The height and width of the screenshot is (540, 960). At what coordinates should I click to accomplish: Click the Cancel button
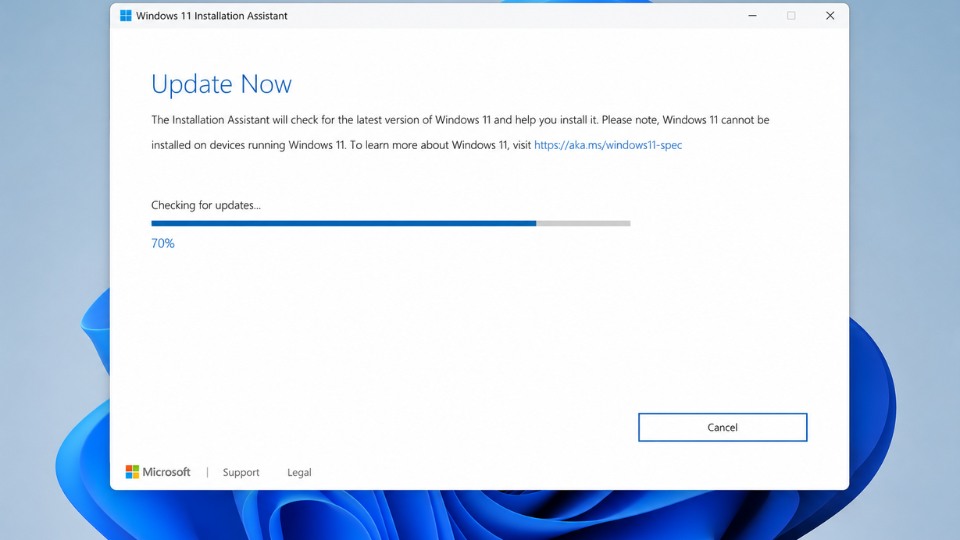coord(722,427)
